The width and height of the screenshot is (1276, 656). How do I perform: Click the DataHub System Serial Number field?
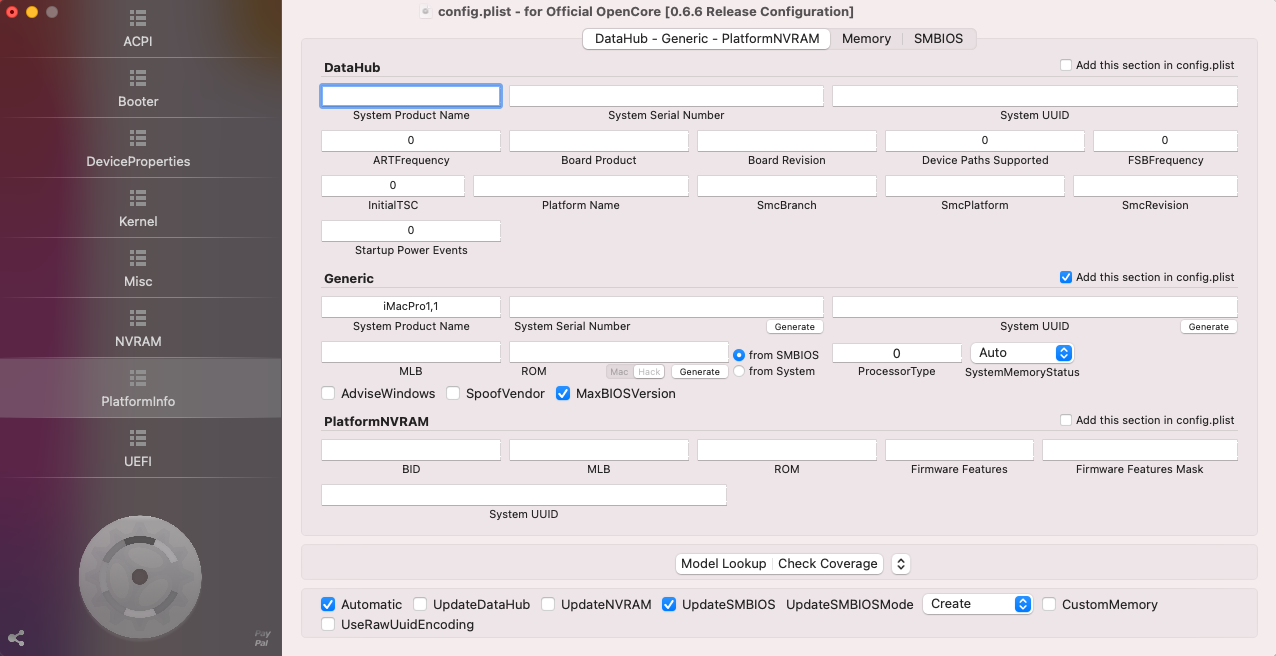pyautogui.click(x=666, y=96)
